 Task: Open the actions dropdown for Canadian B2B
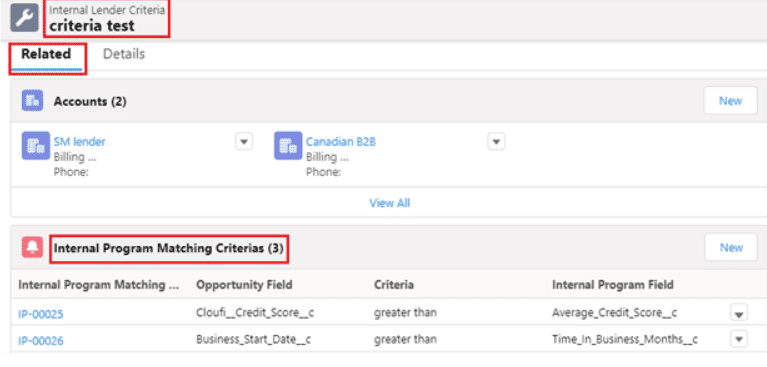(496, 142)
